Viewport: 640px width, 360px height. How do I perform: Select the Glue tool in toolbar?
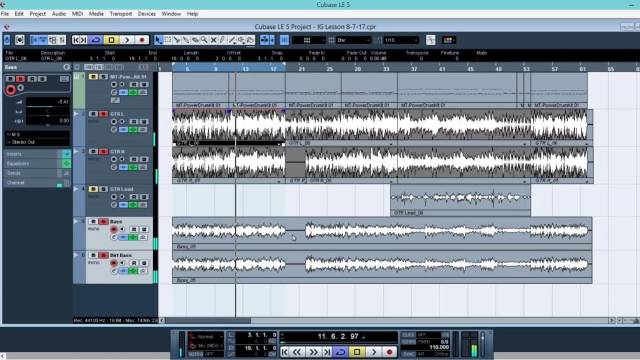[186, 40]
